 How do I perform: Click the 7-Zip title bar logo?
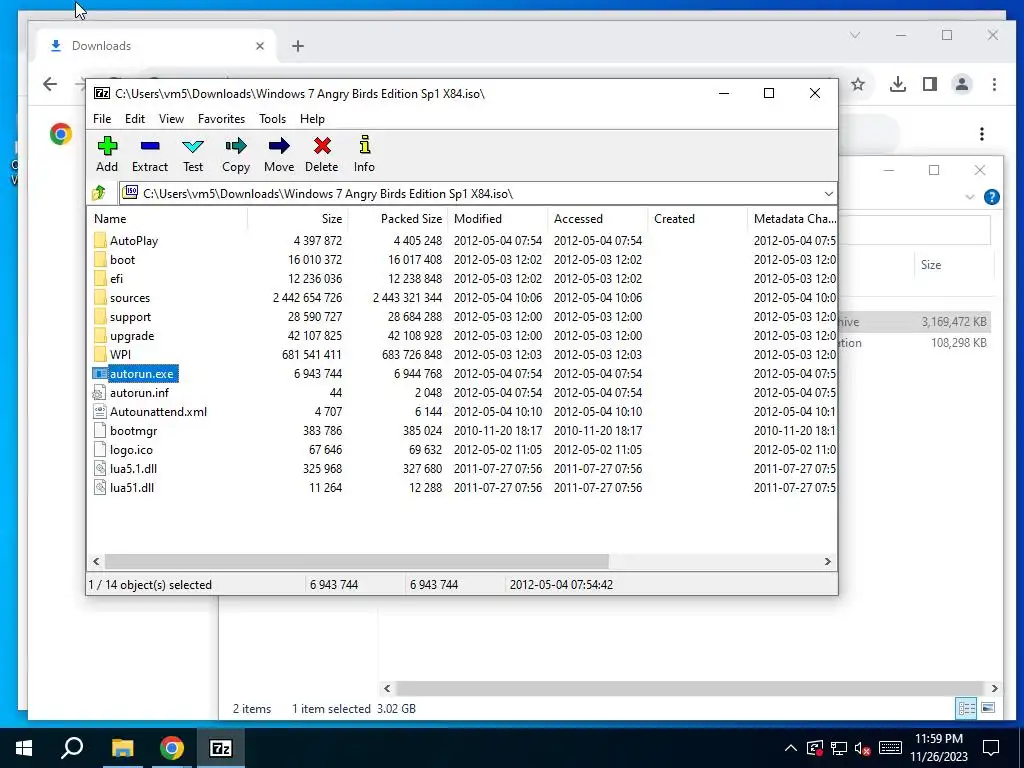[102, 93]
